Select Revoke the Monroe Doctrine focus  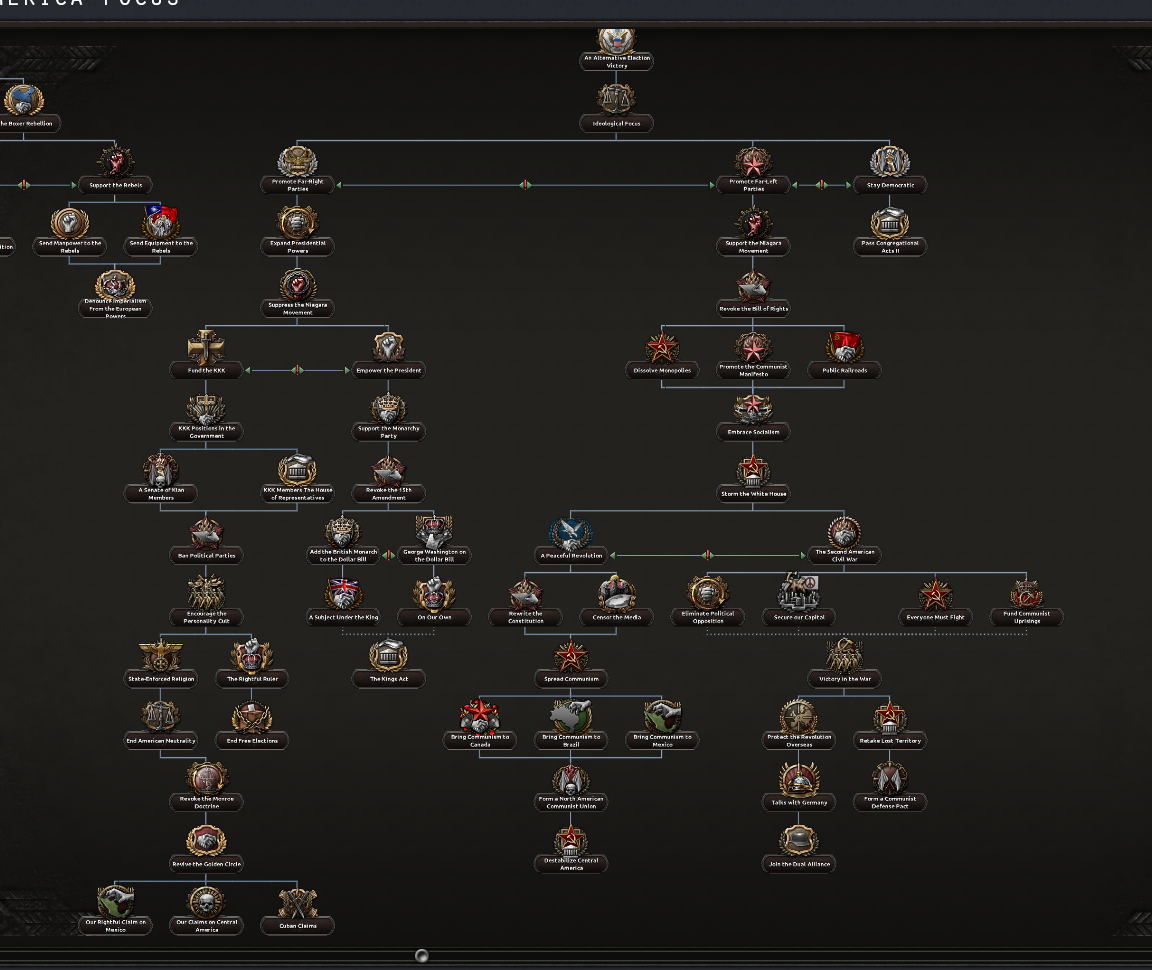[206, 788]
